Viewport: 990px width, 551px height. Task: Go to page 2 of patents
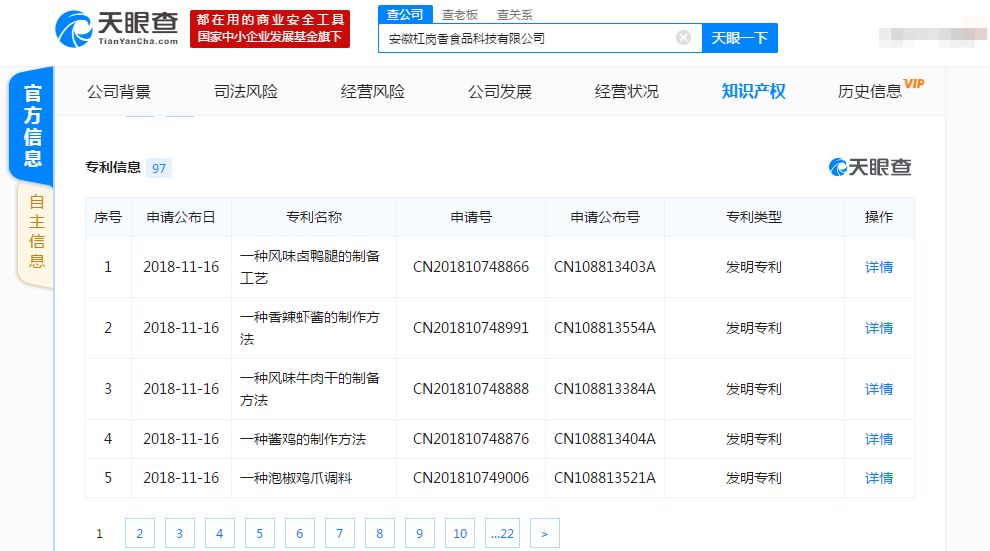pyautogui.click(x=139, y=534)
